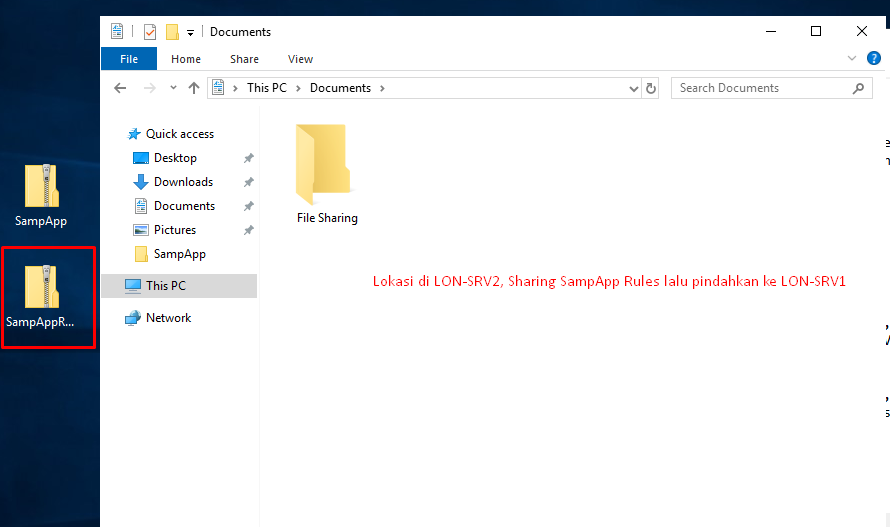Expand the ribbon with the chevron
This screenshot has width=890, height=527.
(851, 58)
